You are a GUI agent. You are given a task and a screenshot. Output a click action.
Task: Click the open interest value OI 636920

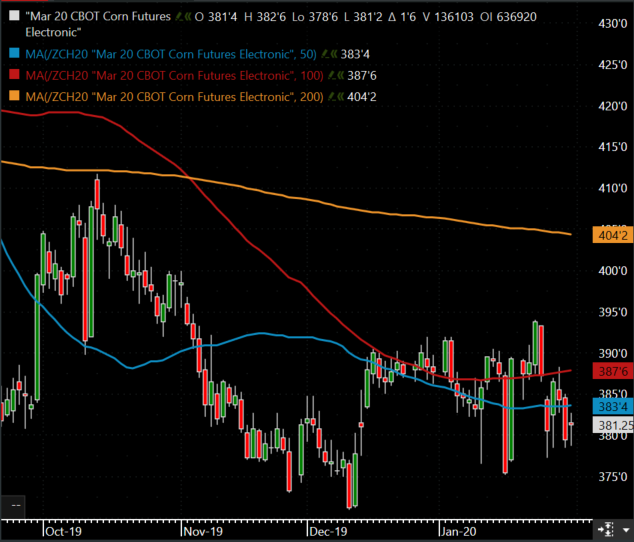click(x=508, y=17)
